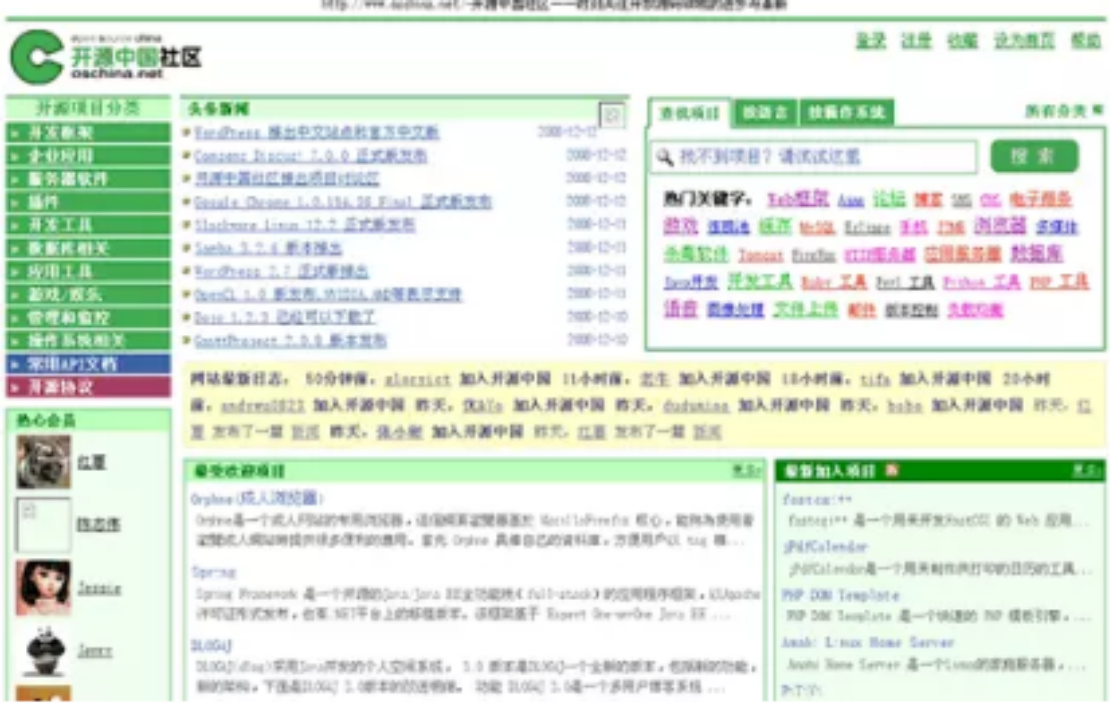
Task: Expand the 插件 category
Action: pos(88,202)
